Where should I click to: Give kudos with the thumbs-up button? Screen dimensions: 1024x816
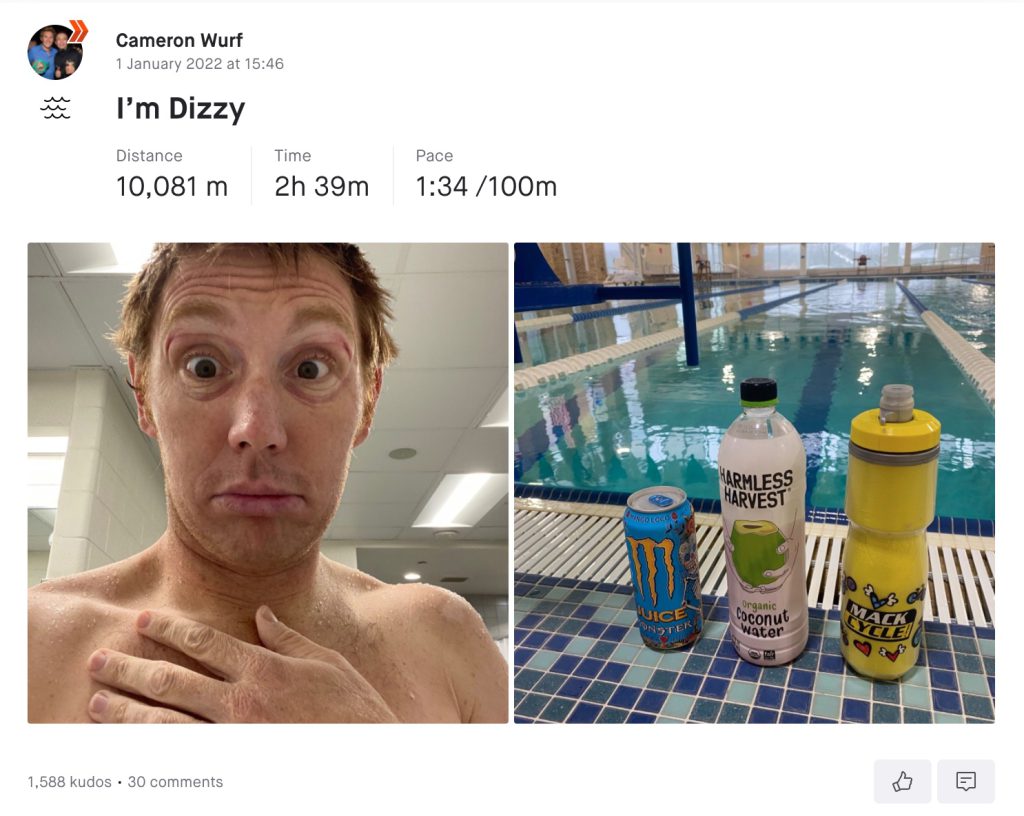click(x=902, y=781)
